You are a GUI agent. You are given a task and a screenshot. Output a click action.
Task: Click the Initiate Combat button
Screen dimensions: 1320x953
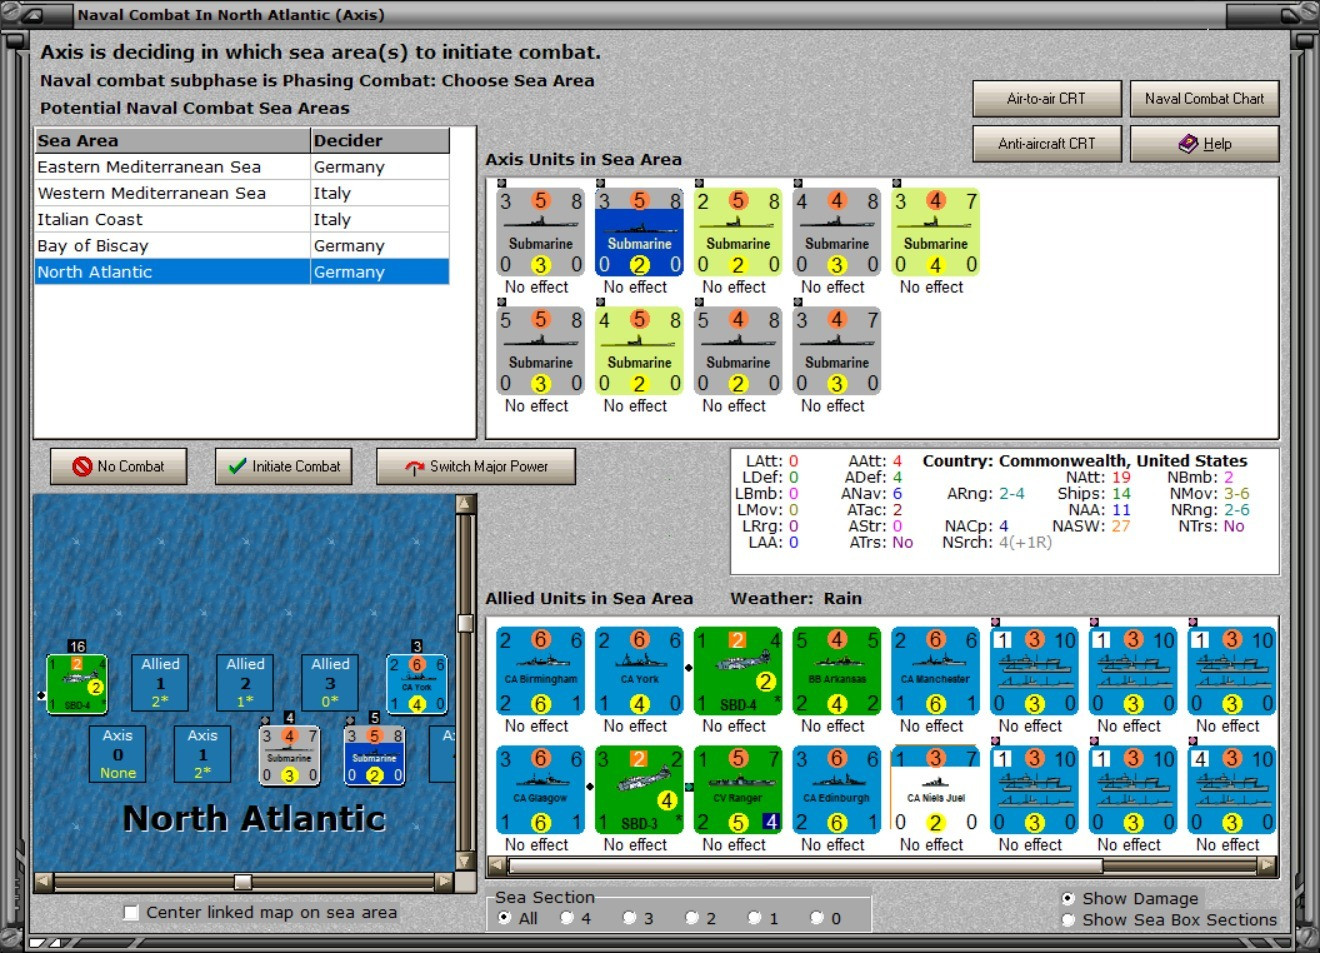coord(284,466)
